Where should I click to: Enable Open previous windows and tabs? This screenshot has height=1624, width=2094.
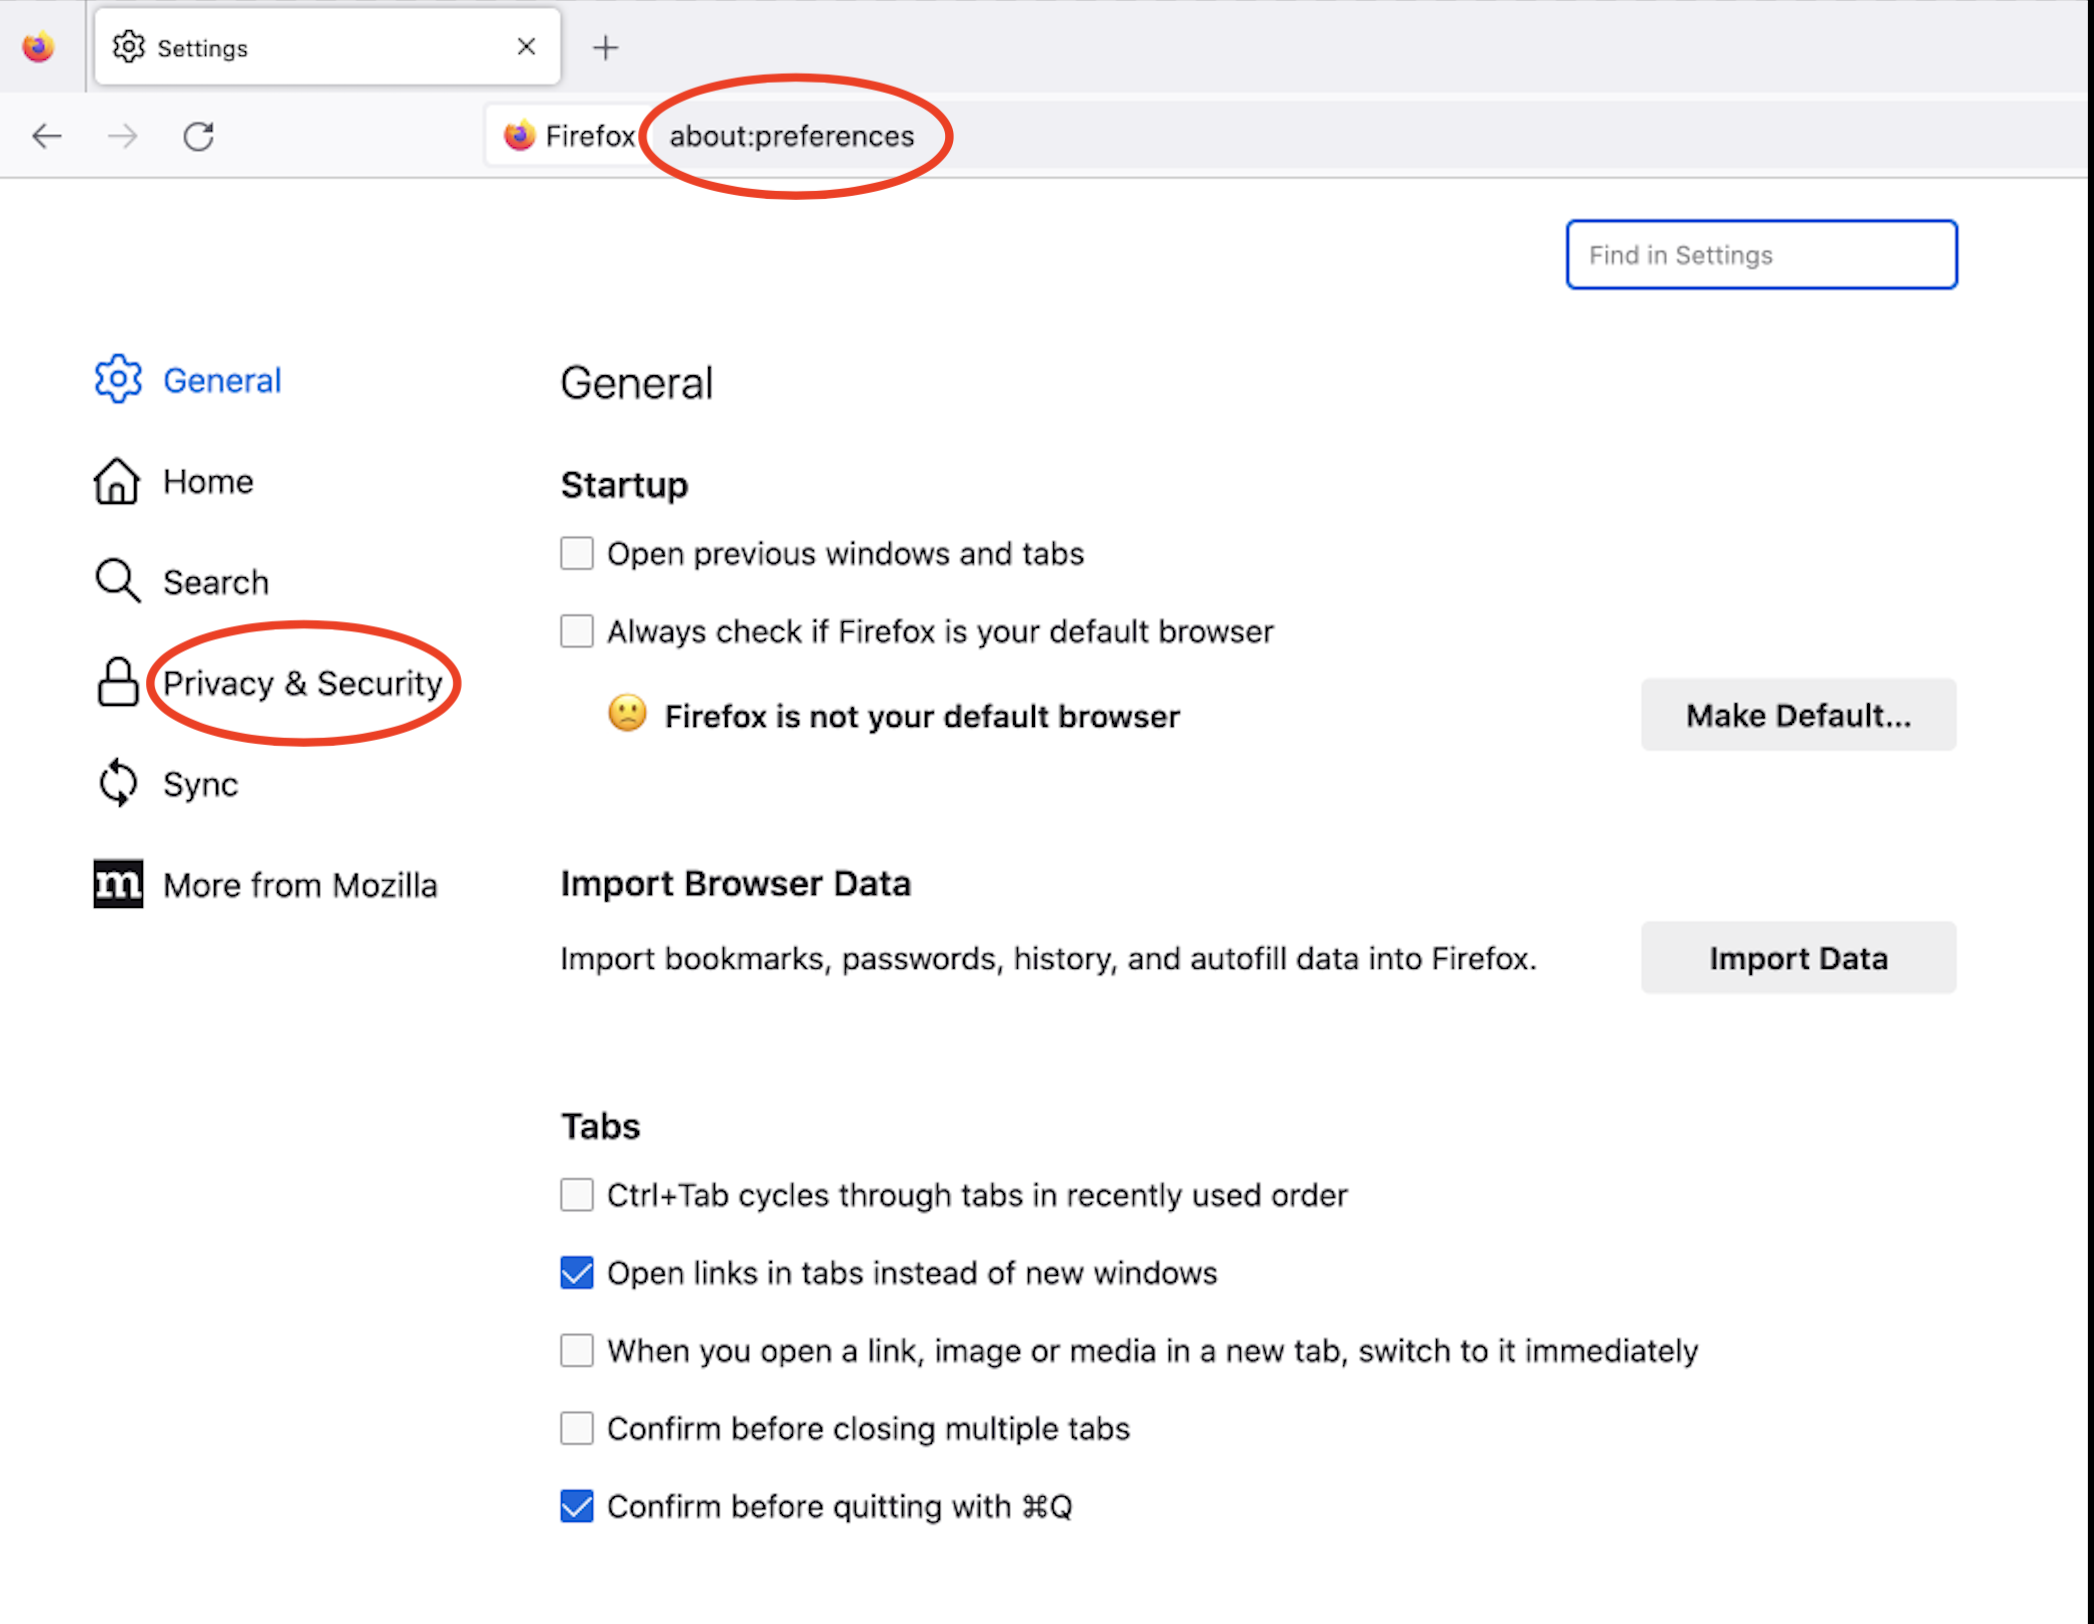coord(577,553)
